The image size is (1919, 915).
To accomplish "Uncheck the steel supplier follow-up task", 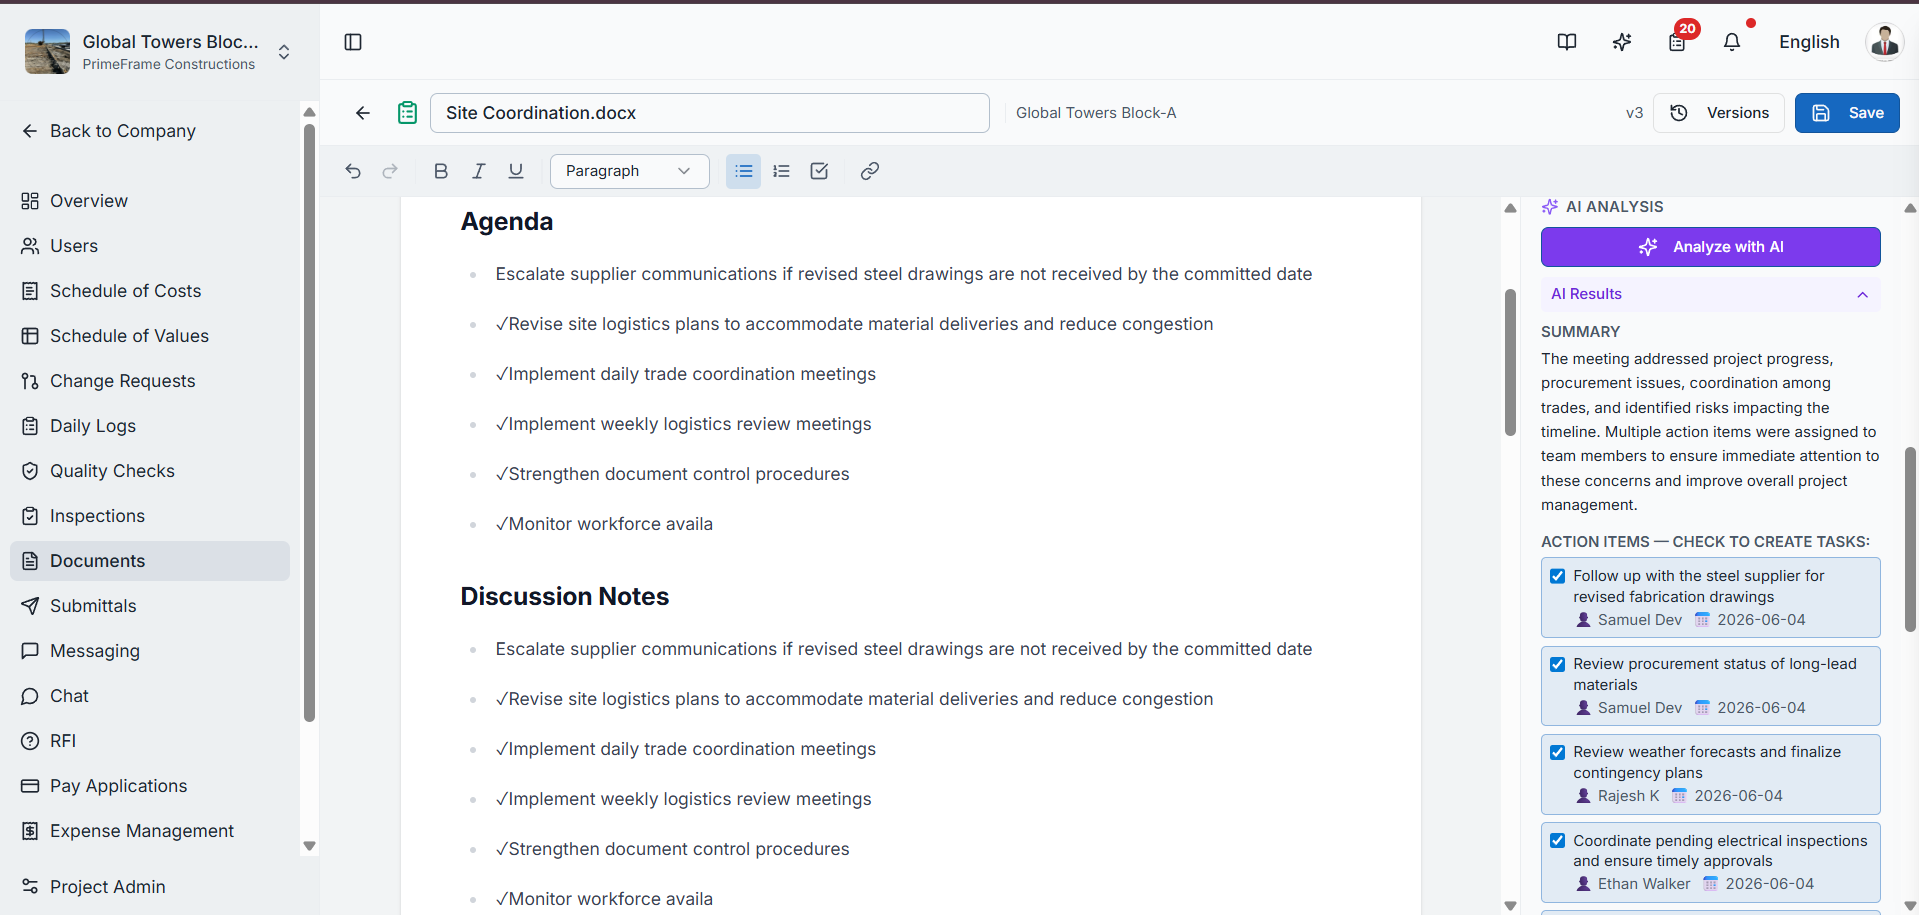I will click(x=1557, y=576).
